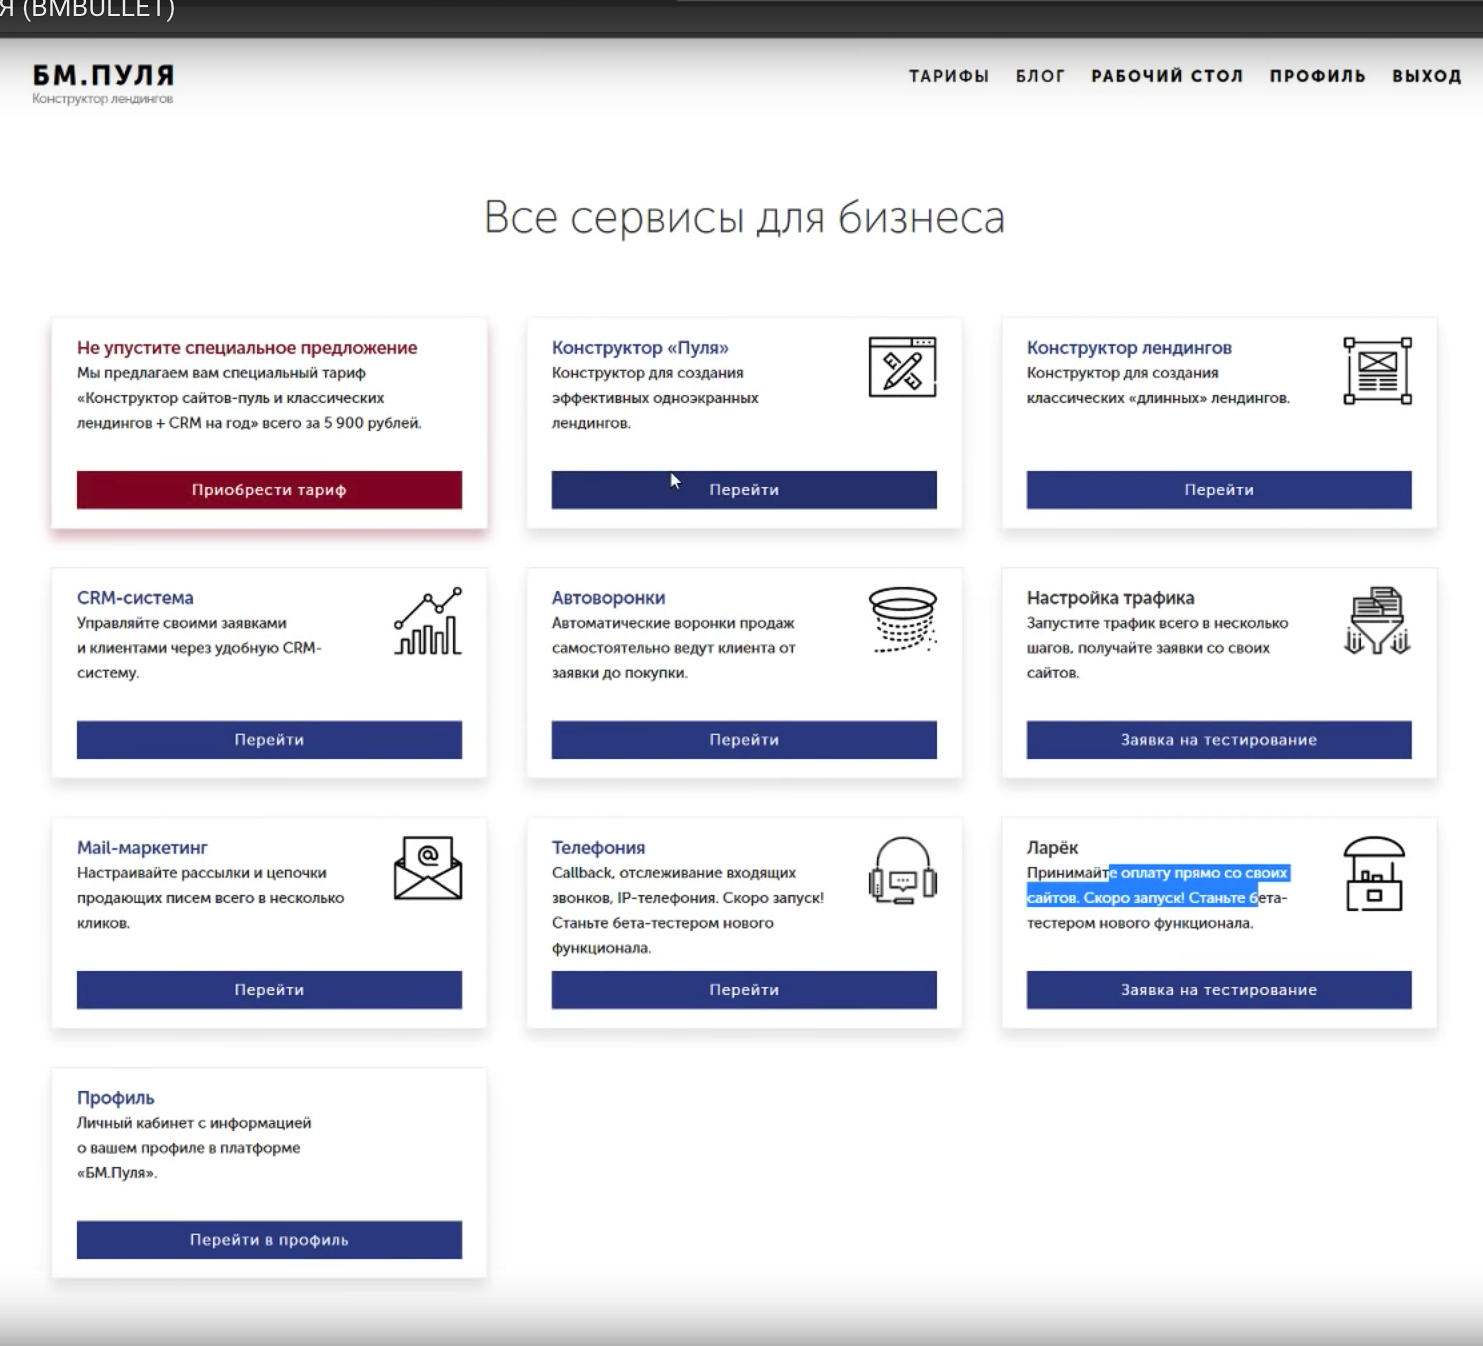Click the БМ.Пуля logo

click(103, 82)
